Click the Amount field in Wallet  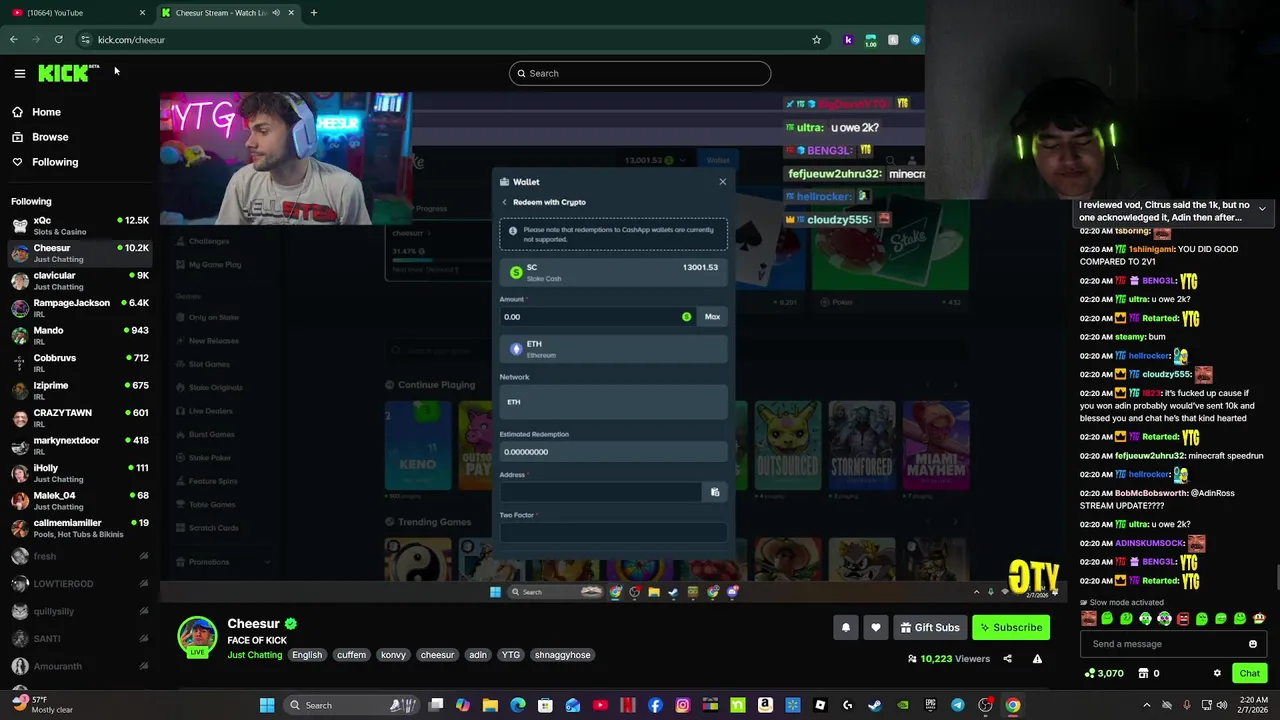[597, 317]
